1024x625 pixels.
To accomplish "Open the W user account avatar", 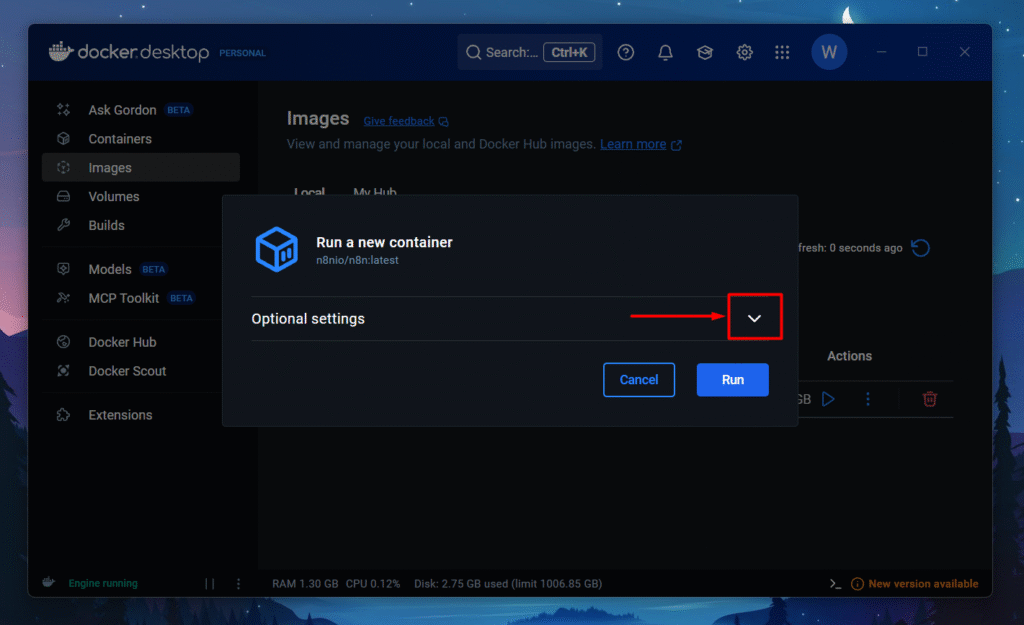I will pos(829,53).
